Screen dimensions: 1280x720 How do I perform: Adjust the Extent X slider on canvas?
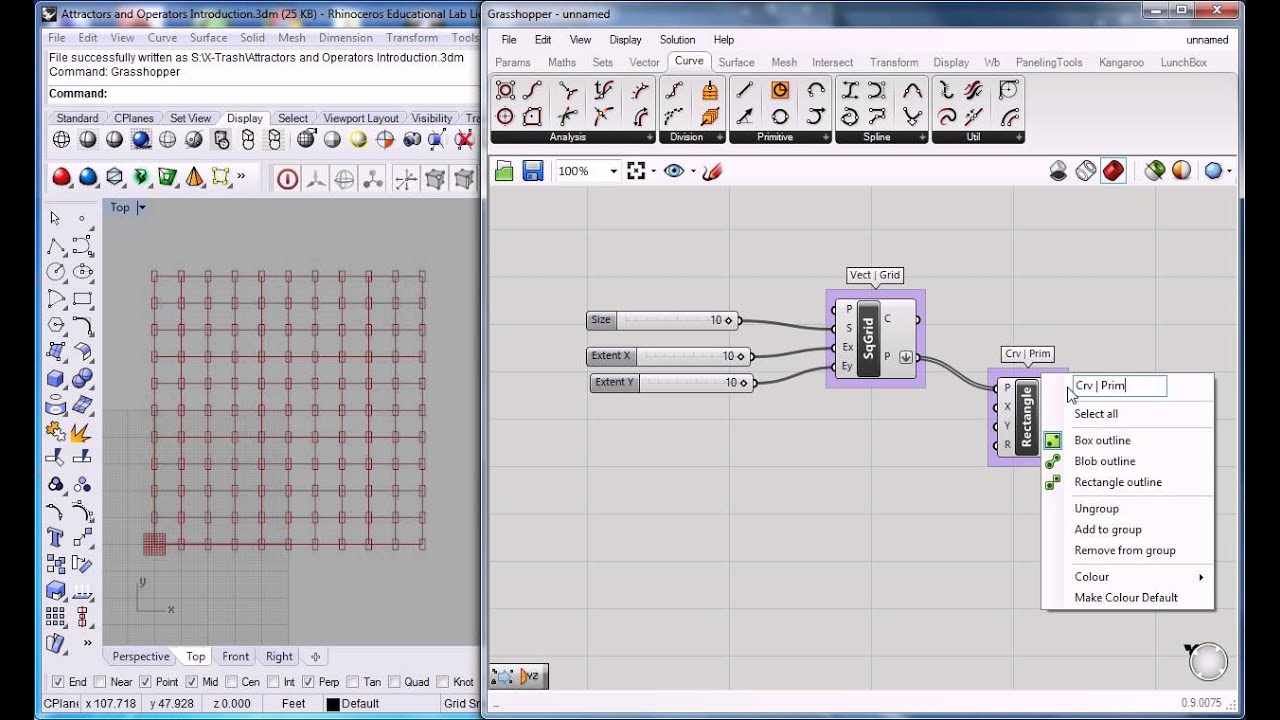point(670,356)
